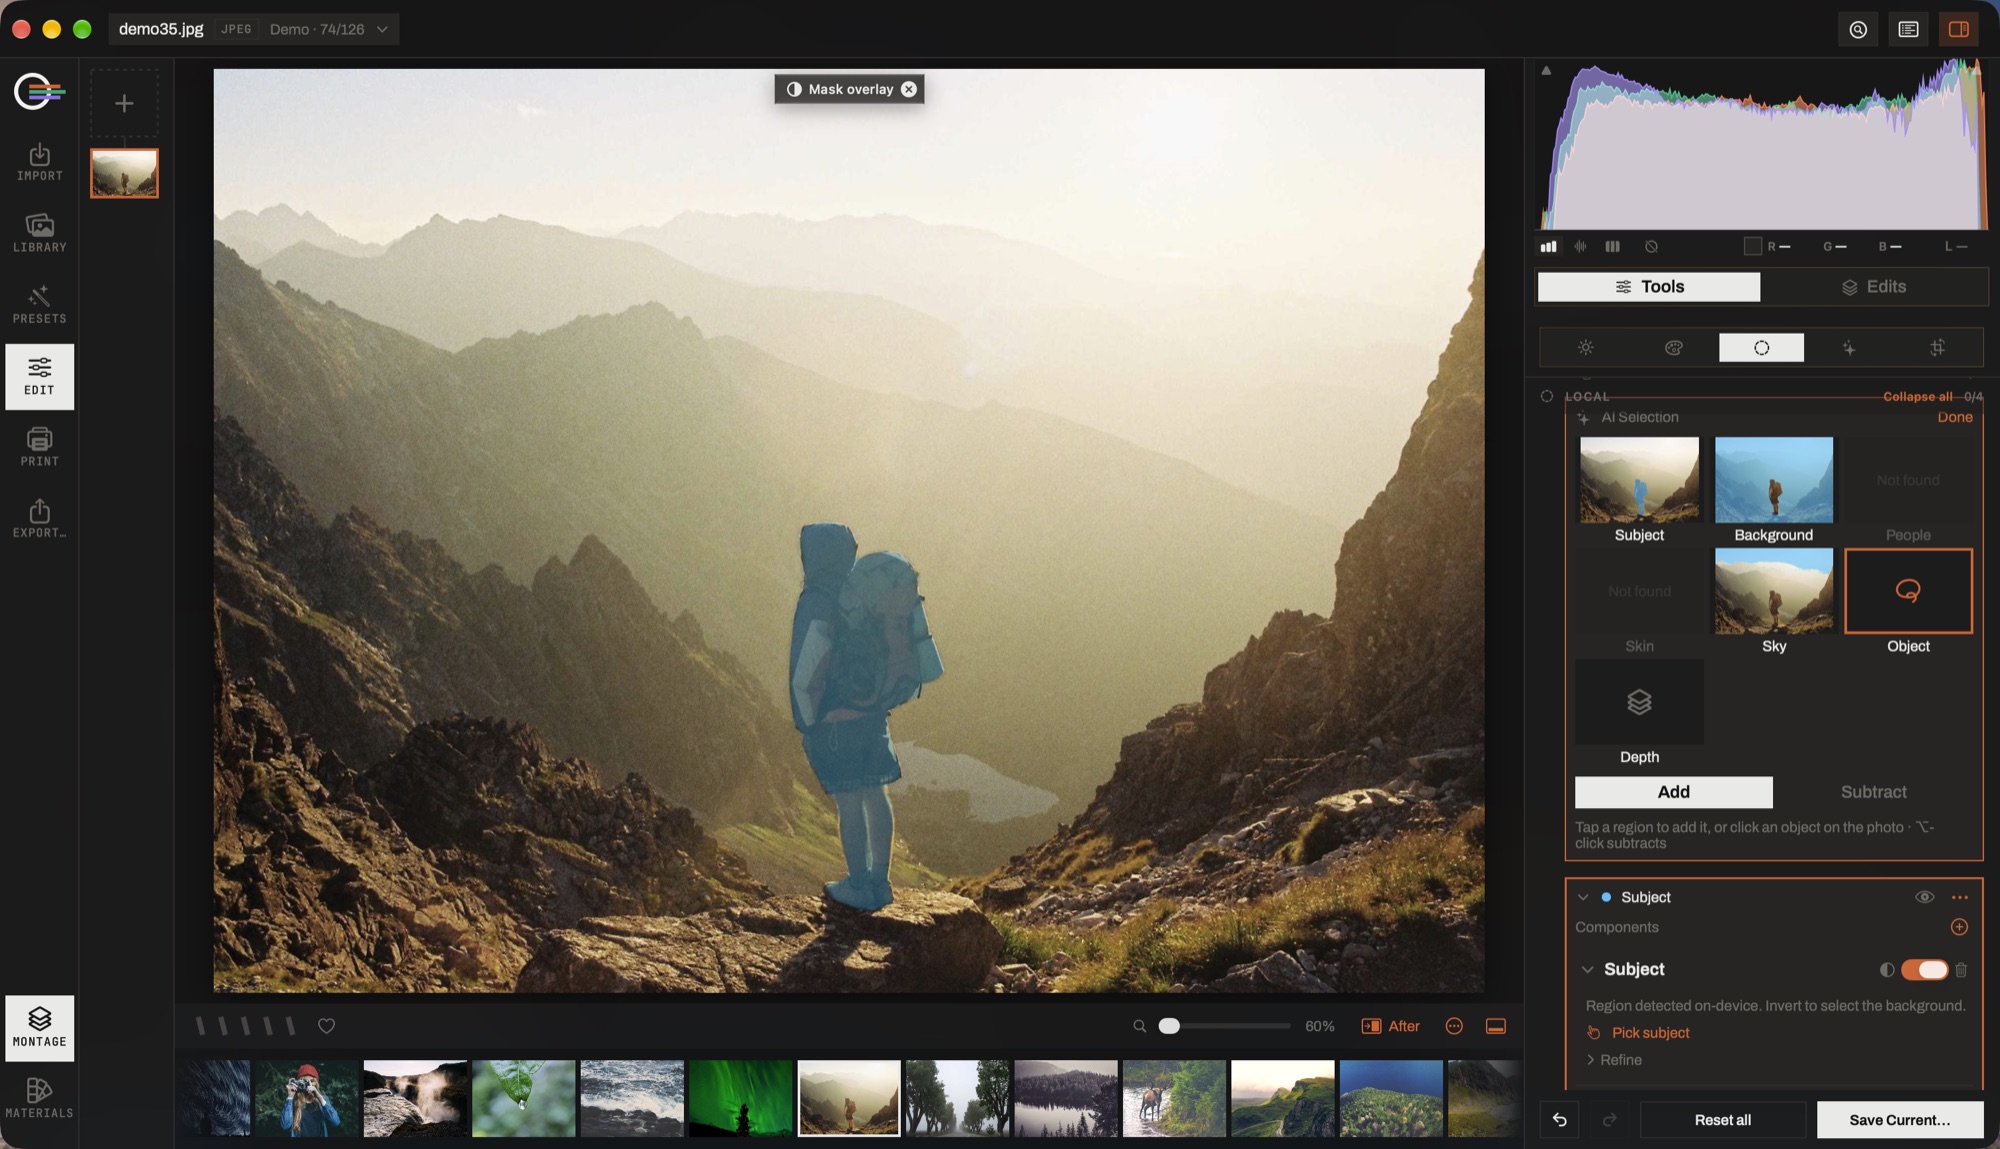Select the sparkle effects tool icon
2000x1149 pixels.
[x=1849, y=347]
